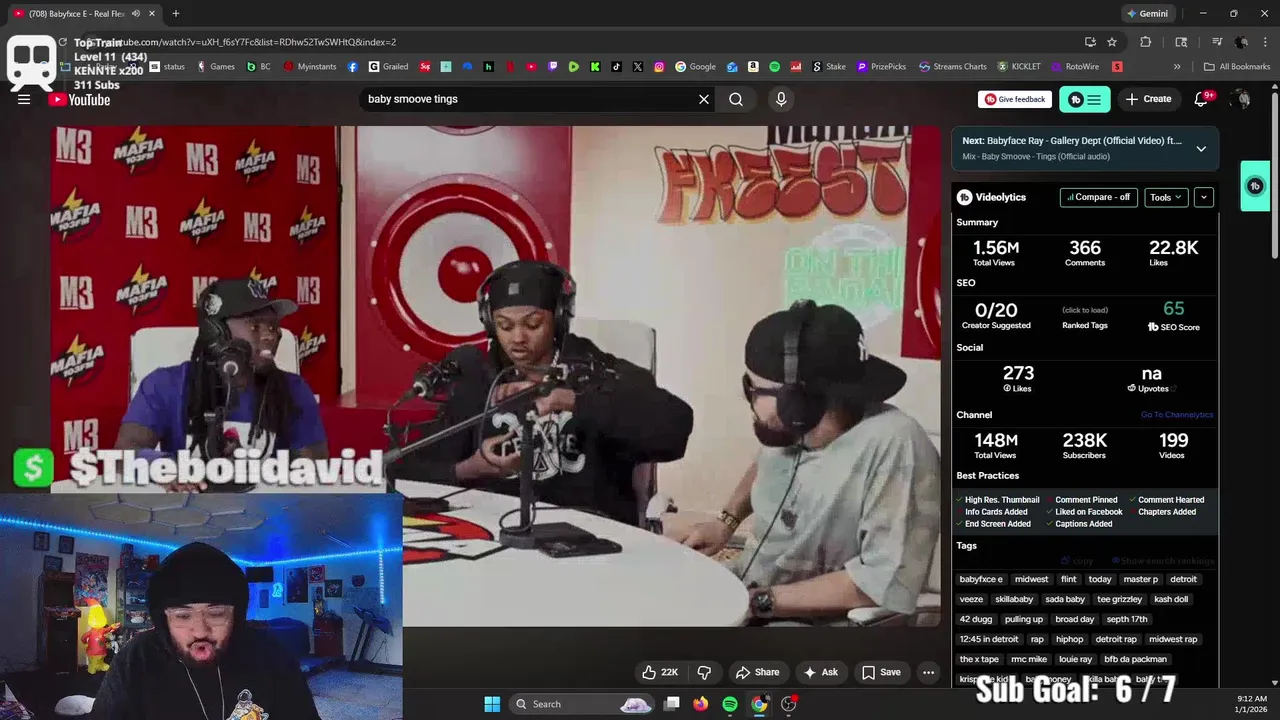Open Spotify from the taskbar
1280x720 pixels.
(x=730, y=704)
